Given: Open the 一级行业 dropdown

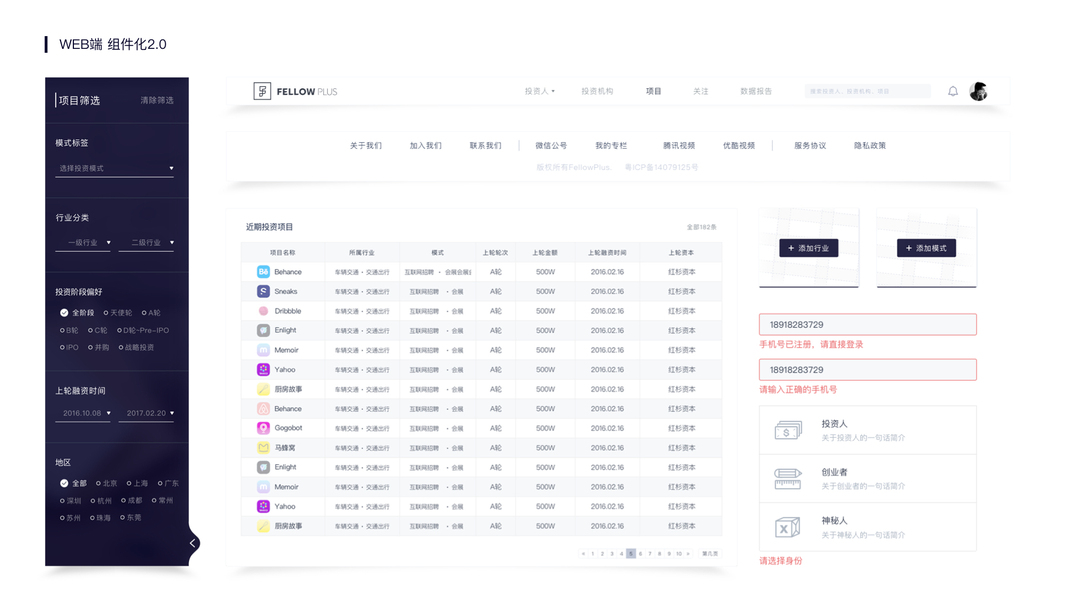Looking at the screenshot, I should (83, 243).
